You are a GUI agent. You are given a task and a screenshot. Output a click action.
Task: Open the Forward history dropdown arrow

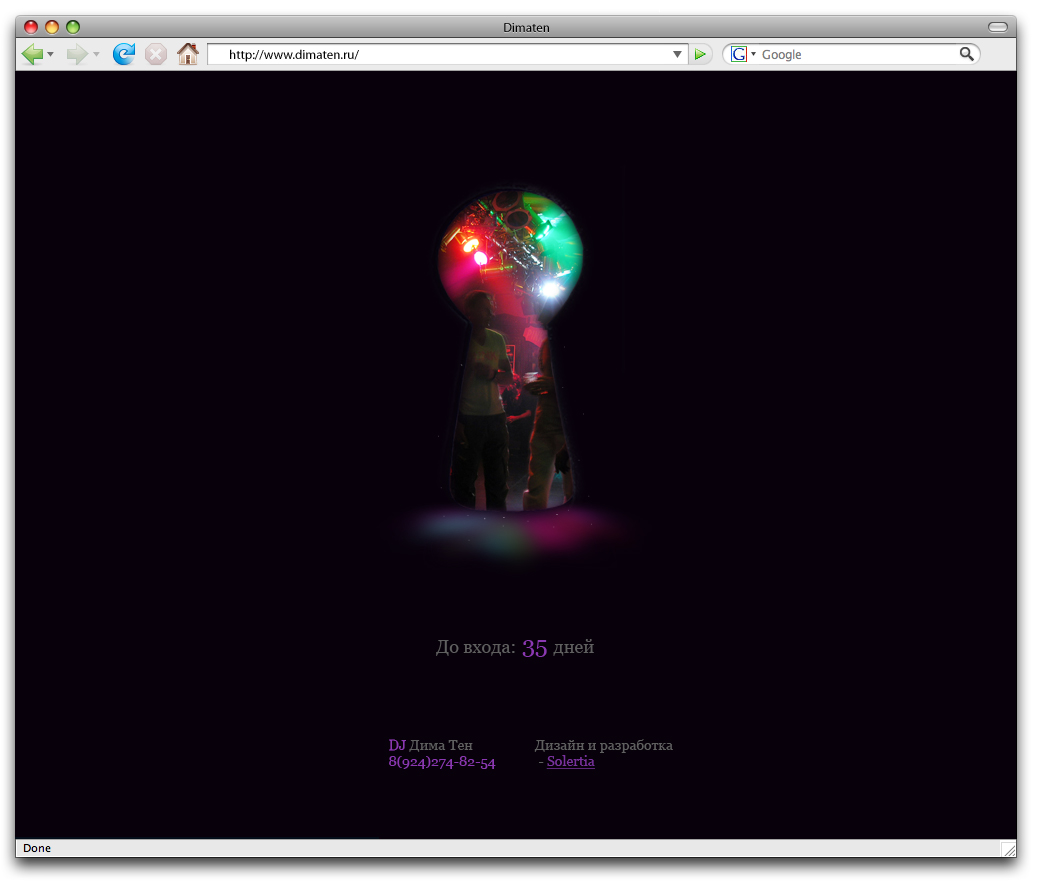[x=96, y=54]
